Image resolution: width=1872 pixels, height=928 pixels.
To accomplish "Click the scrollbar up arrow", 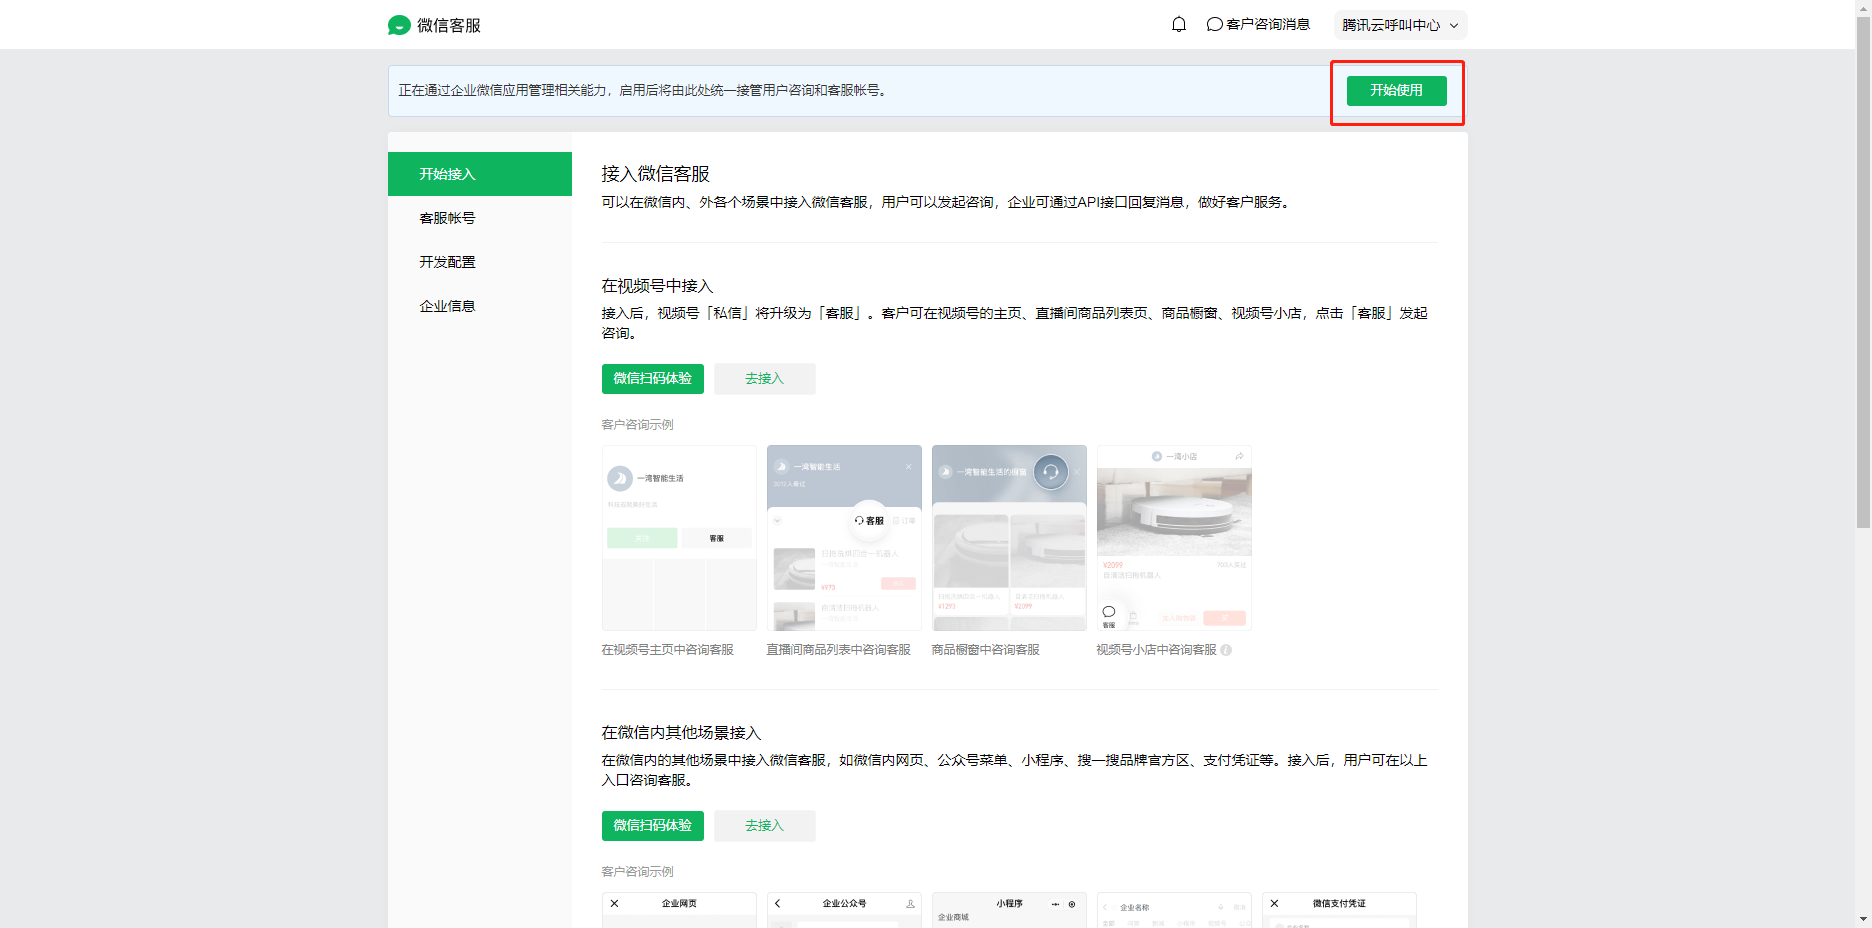I will coord(1863,7).
